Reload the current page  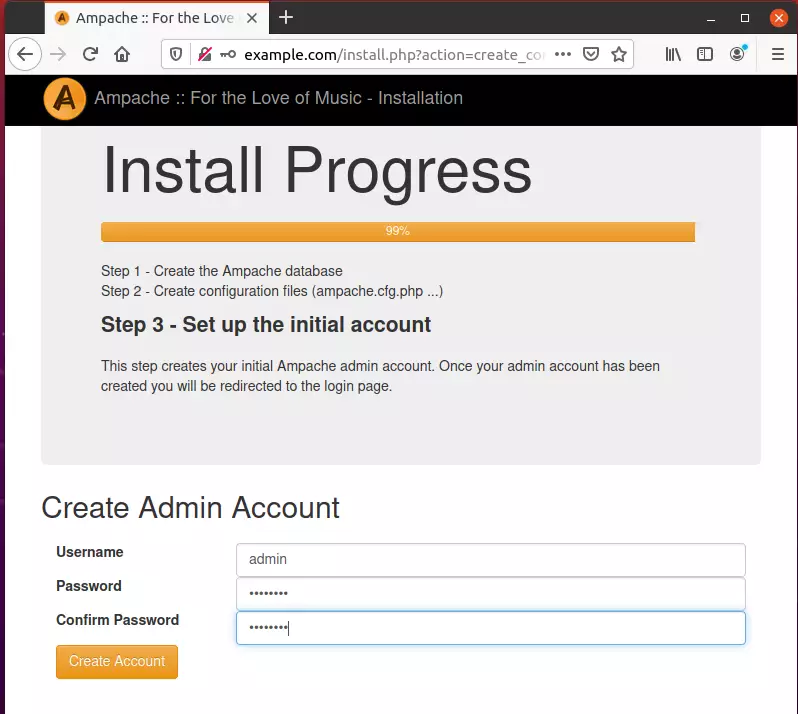(x=90, y=54)
